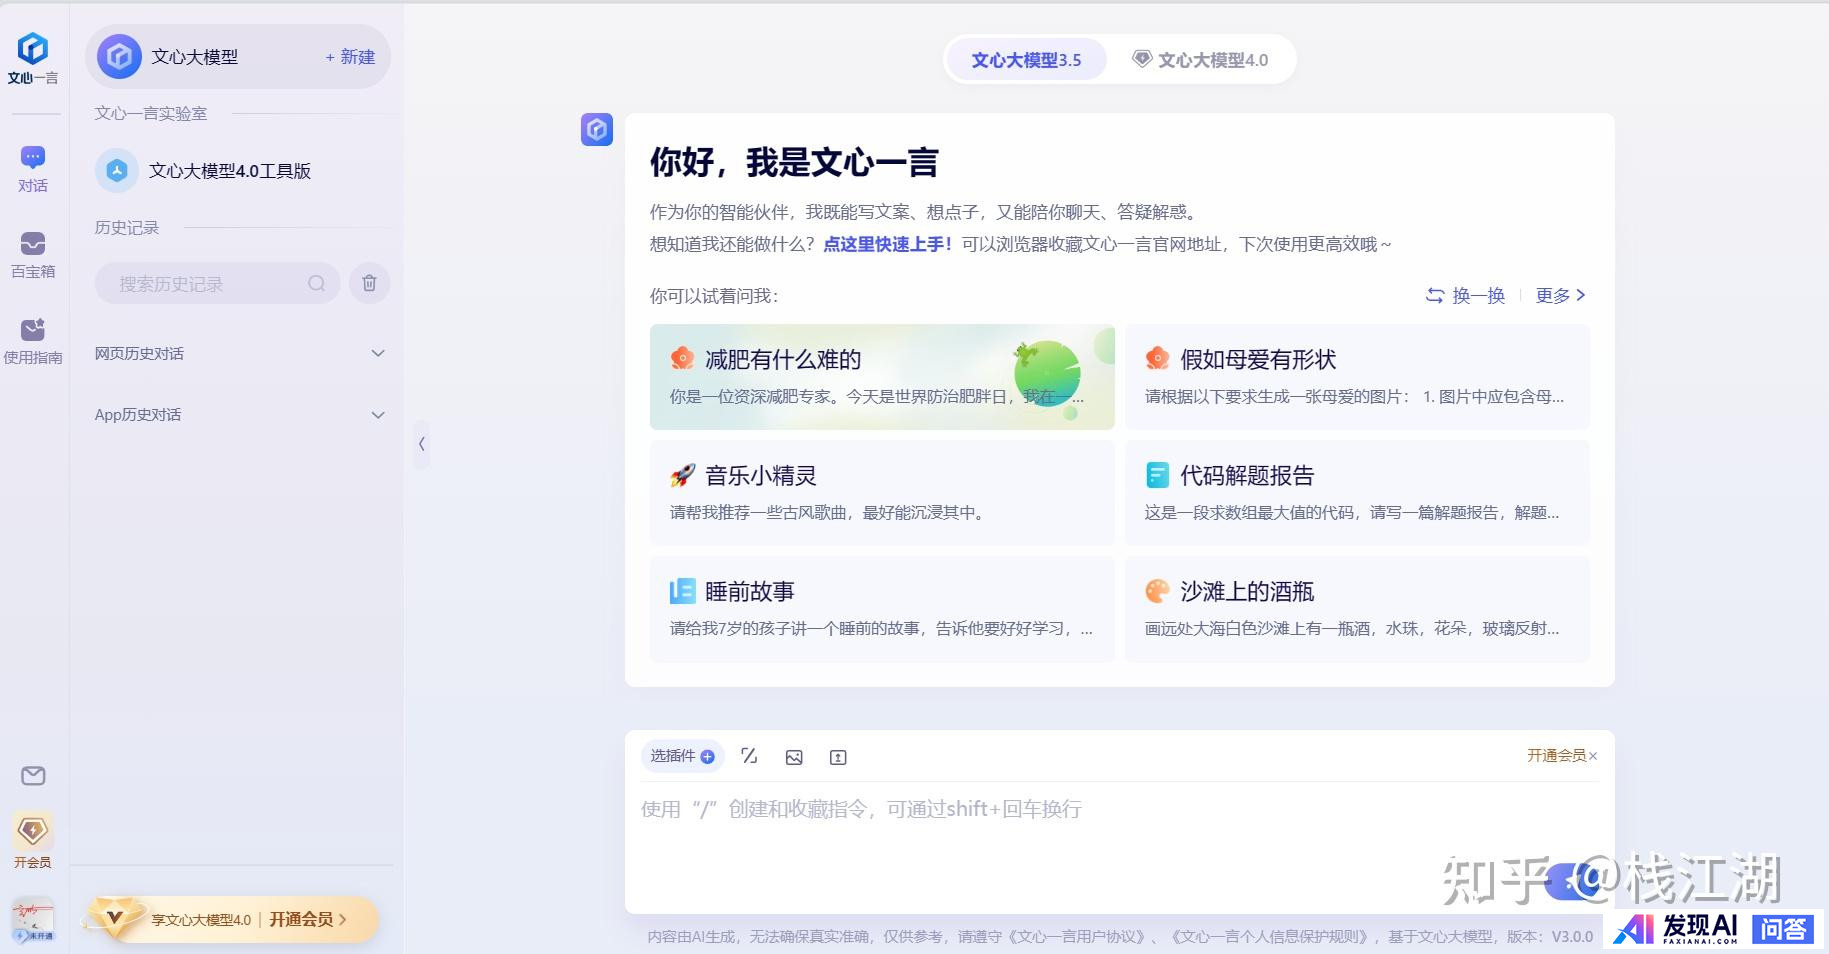Expand the App历史对话 section

click(x=378, y=415)
